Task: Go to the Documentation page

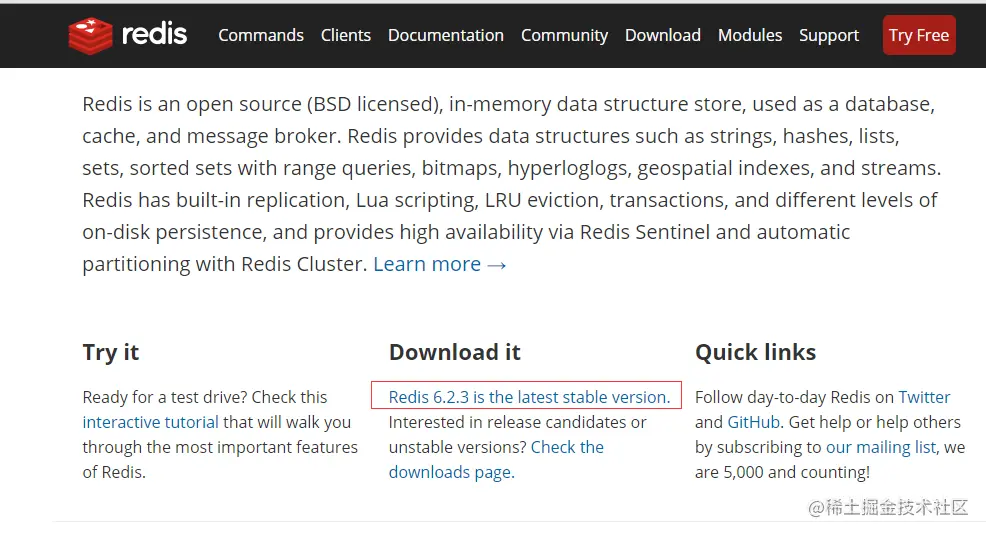Action: coord(446,35)
